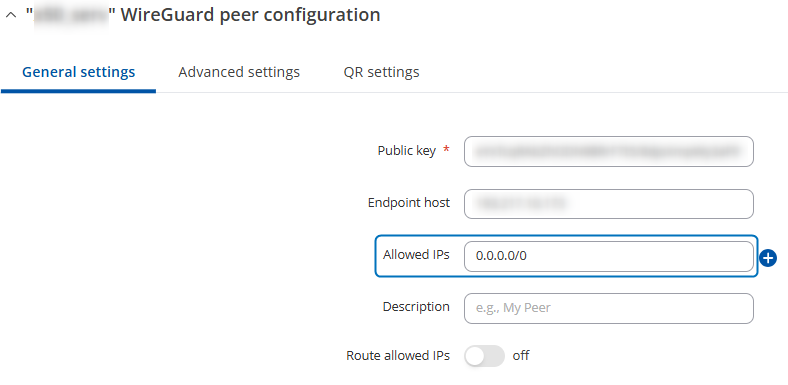Viewport: 788px width, 385px height.
Task: Click the off text beside the toggle
Action: click(x=521, y=356)
